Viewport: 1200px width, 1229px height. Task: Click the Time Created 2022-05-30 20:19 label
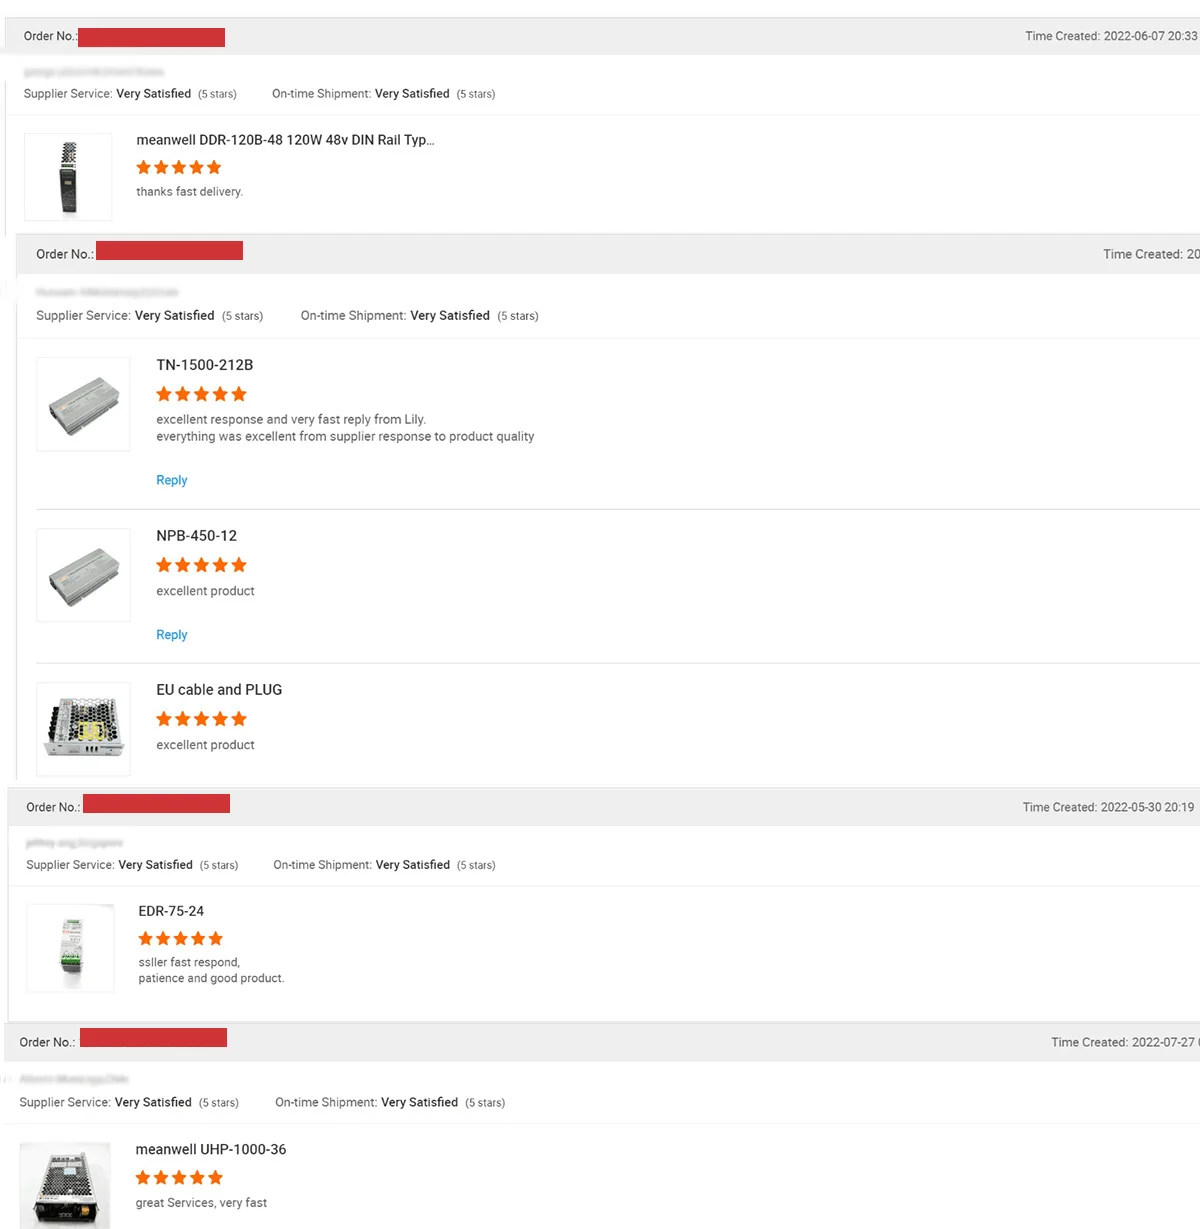pos(1108,807)
